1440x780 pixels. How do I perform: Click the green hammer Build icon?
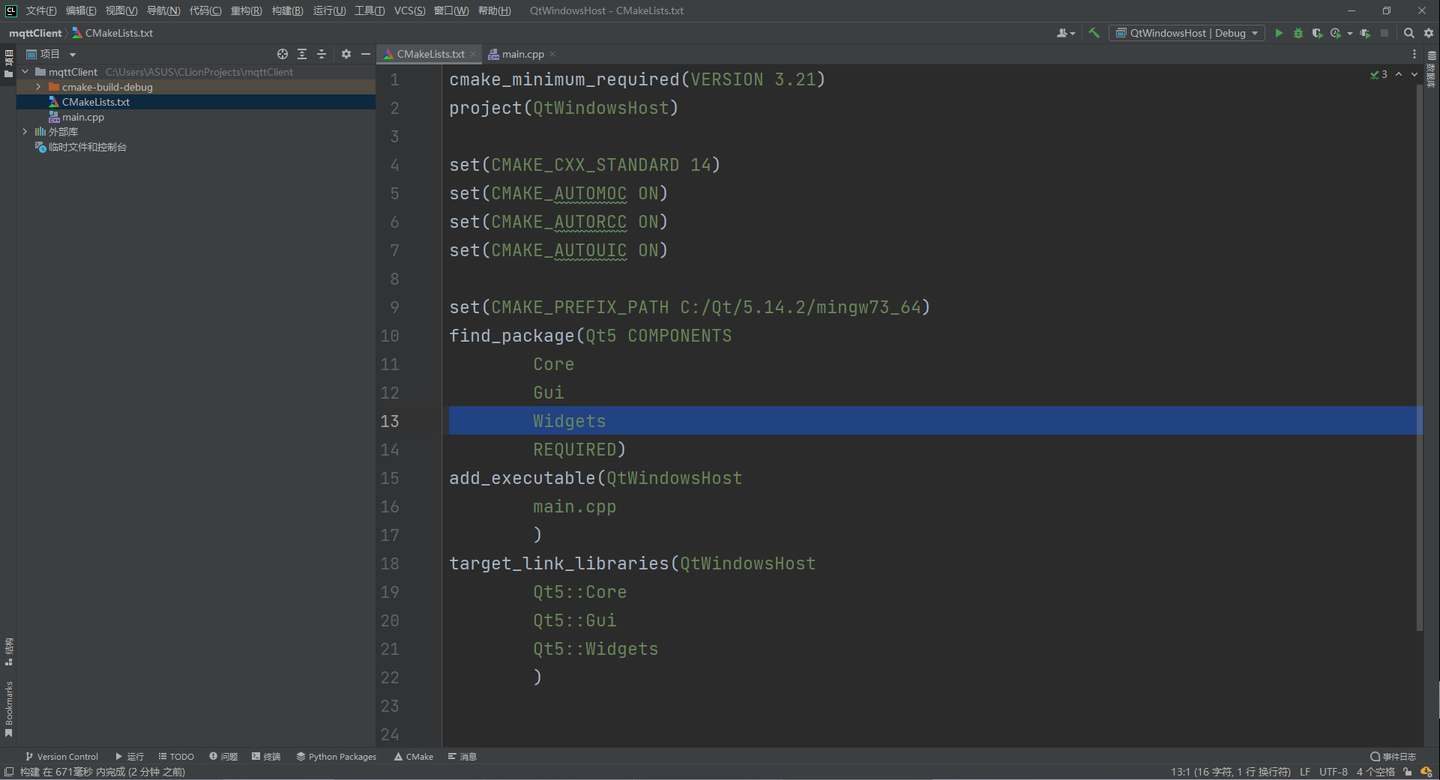click(1094, 33)
